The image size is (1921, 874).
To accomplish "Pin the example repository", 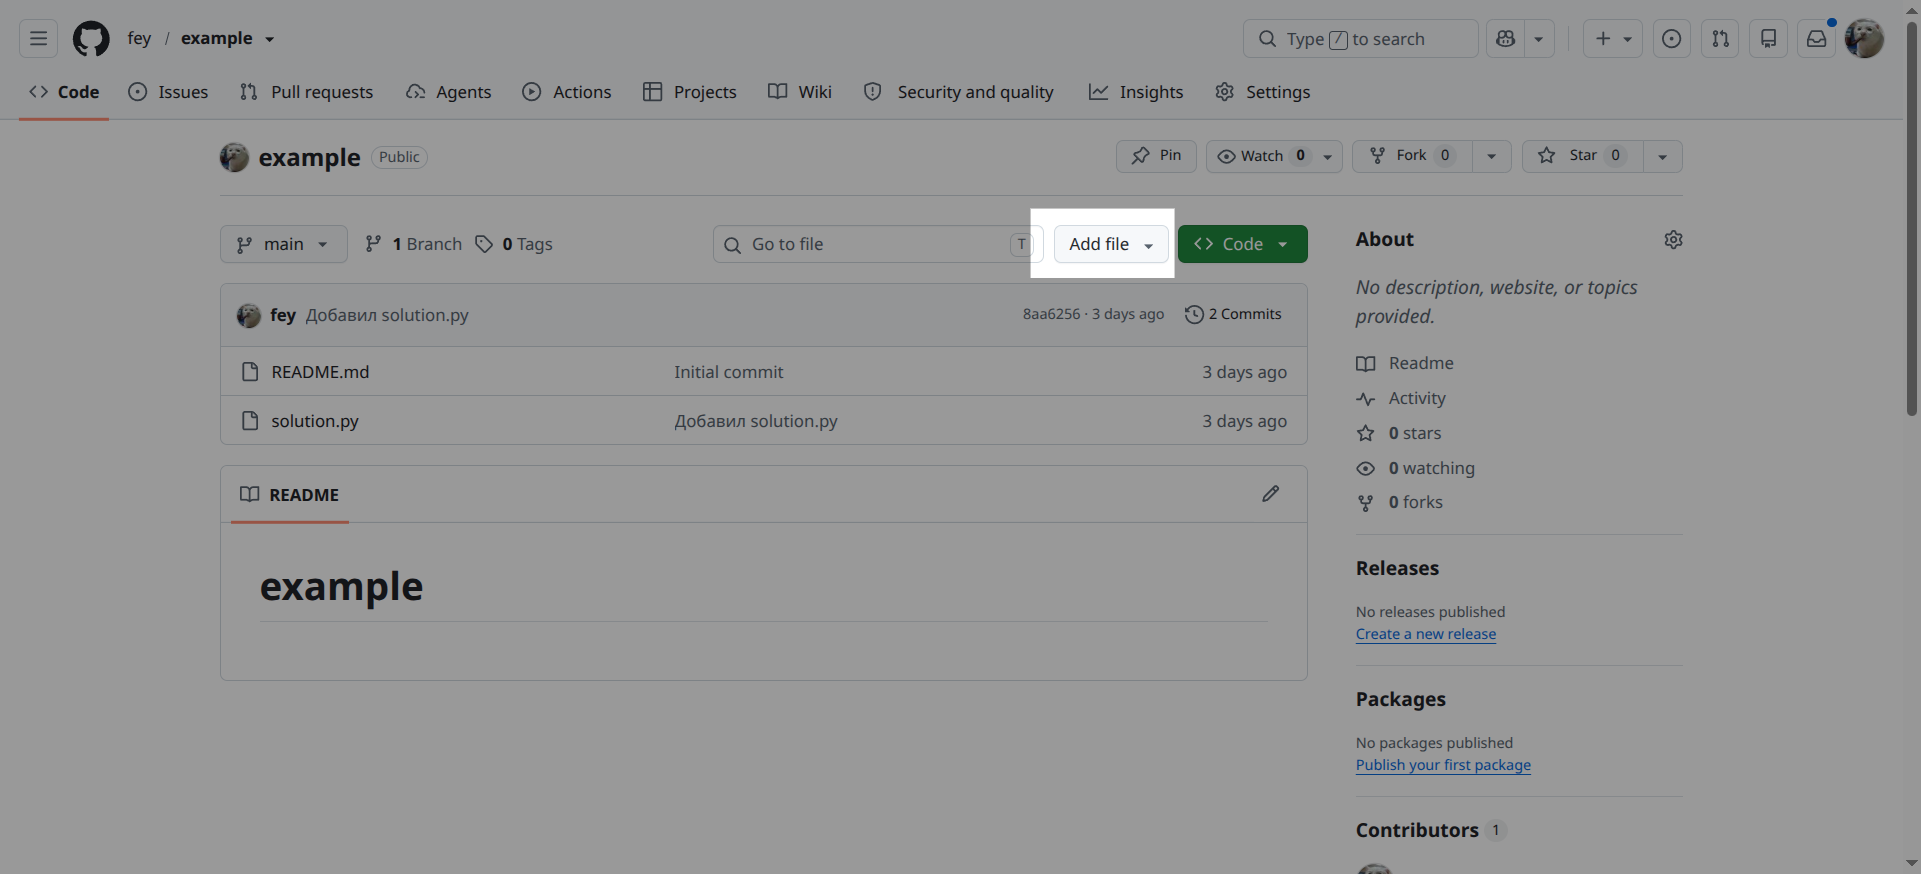I will (x=1156, y=156).
